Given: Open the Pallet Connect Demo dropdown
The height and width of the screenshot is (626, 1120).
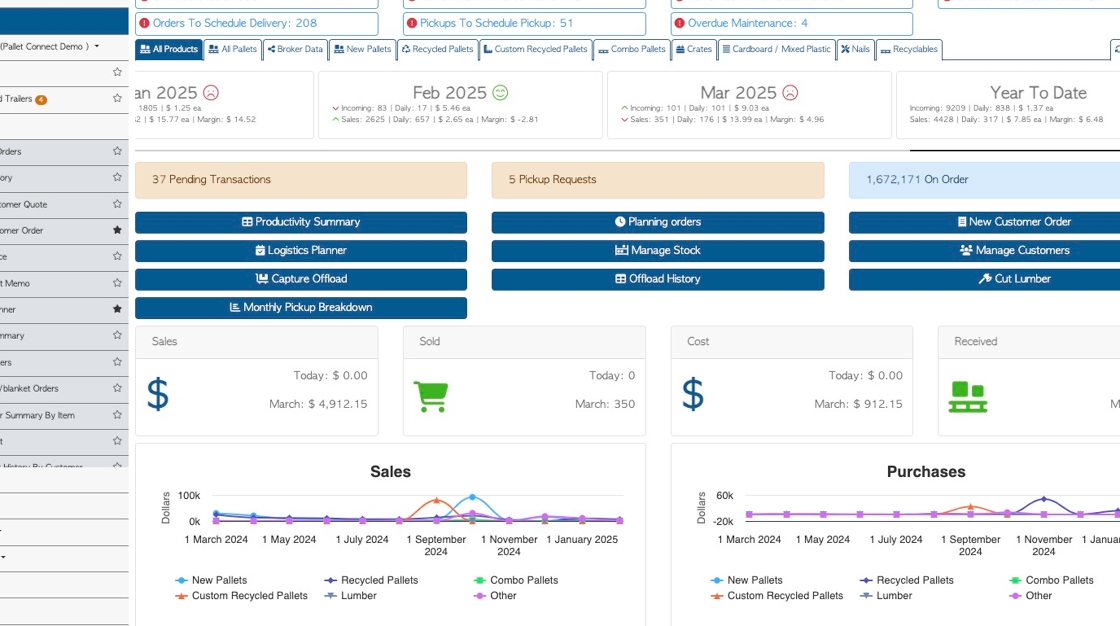Looking at the screenshot, I should [x=50, y=46].
